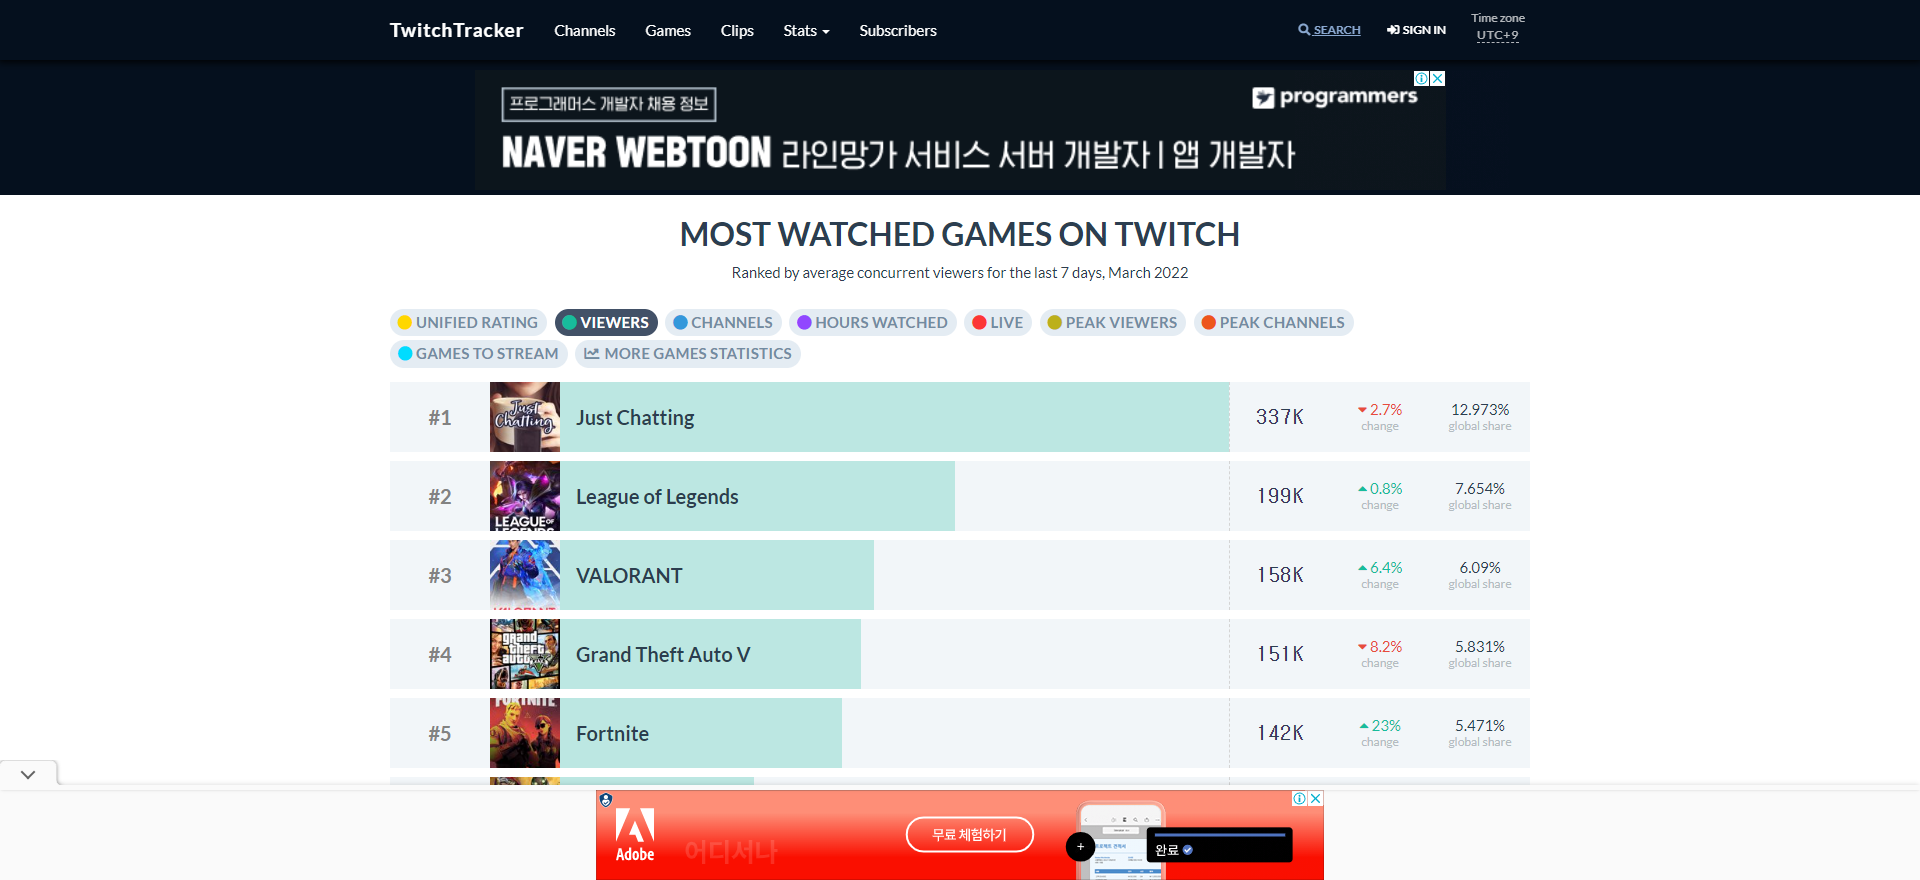
Task: Click the League of Legends cover art
Action: tap(525, 496)
